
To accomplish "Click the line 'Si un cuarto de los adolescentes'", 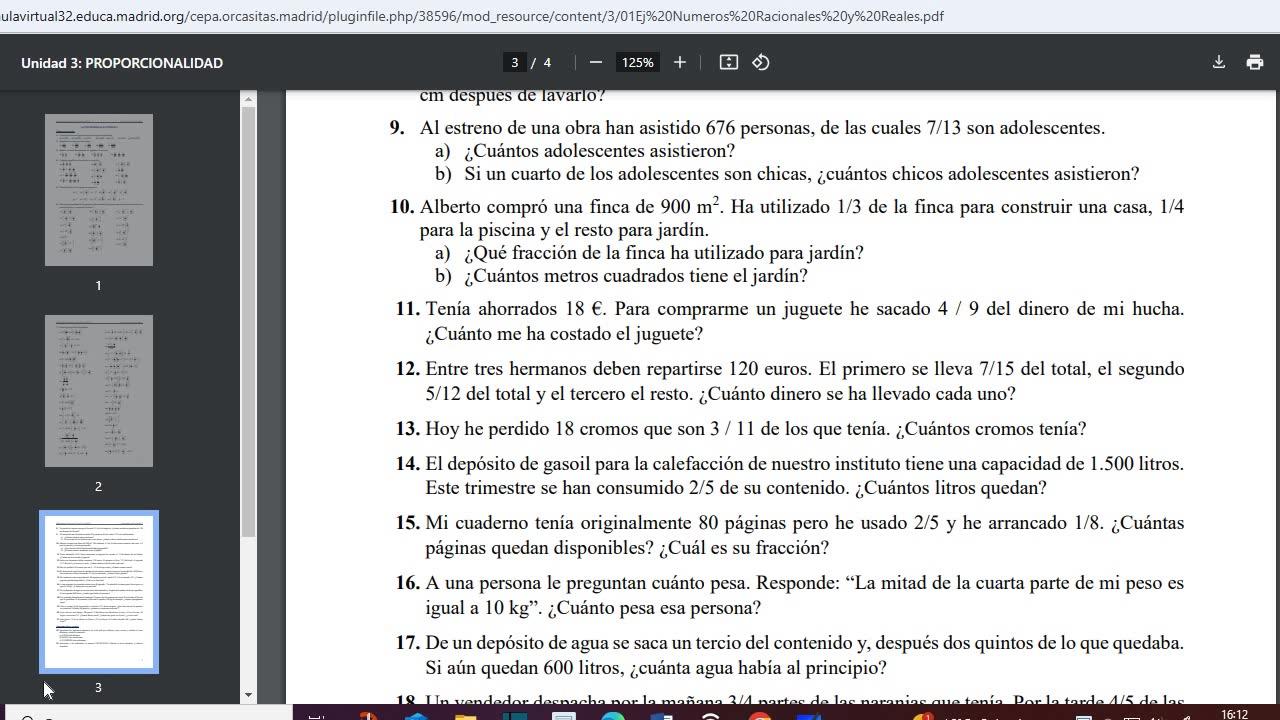I will click(801, 174).
